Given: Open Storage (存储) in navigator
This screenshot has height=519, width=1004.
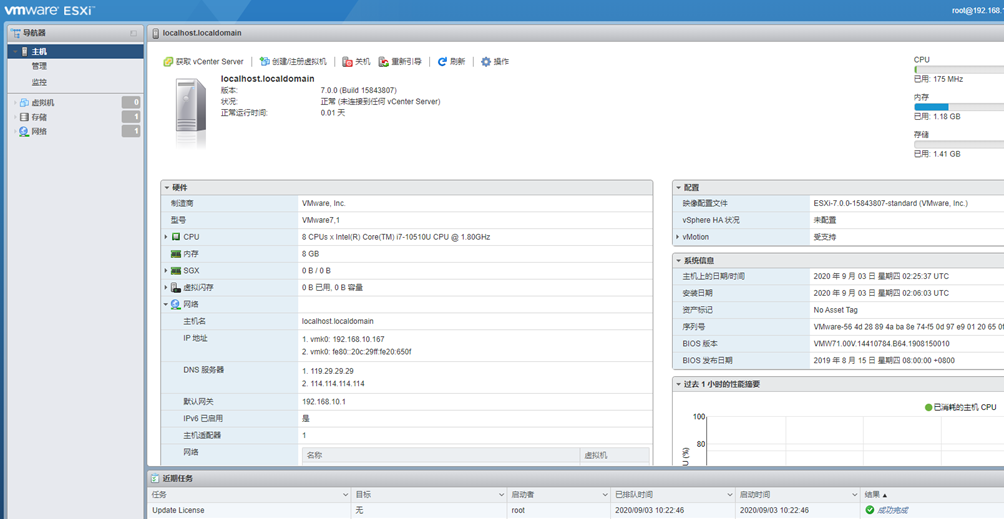Looking at the screenshot, I should click(39, 117).
